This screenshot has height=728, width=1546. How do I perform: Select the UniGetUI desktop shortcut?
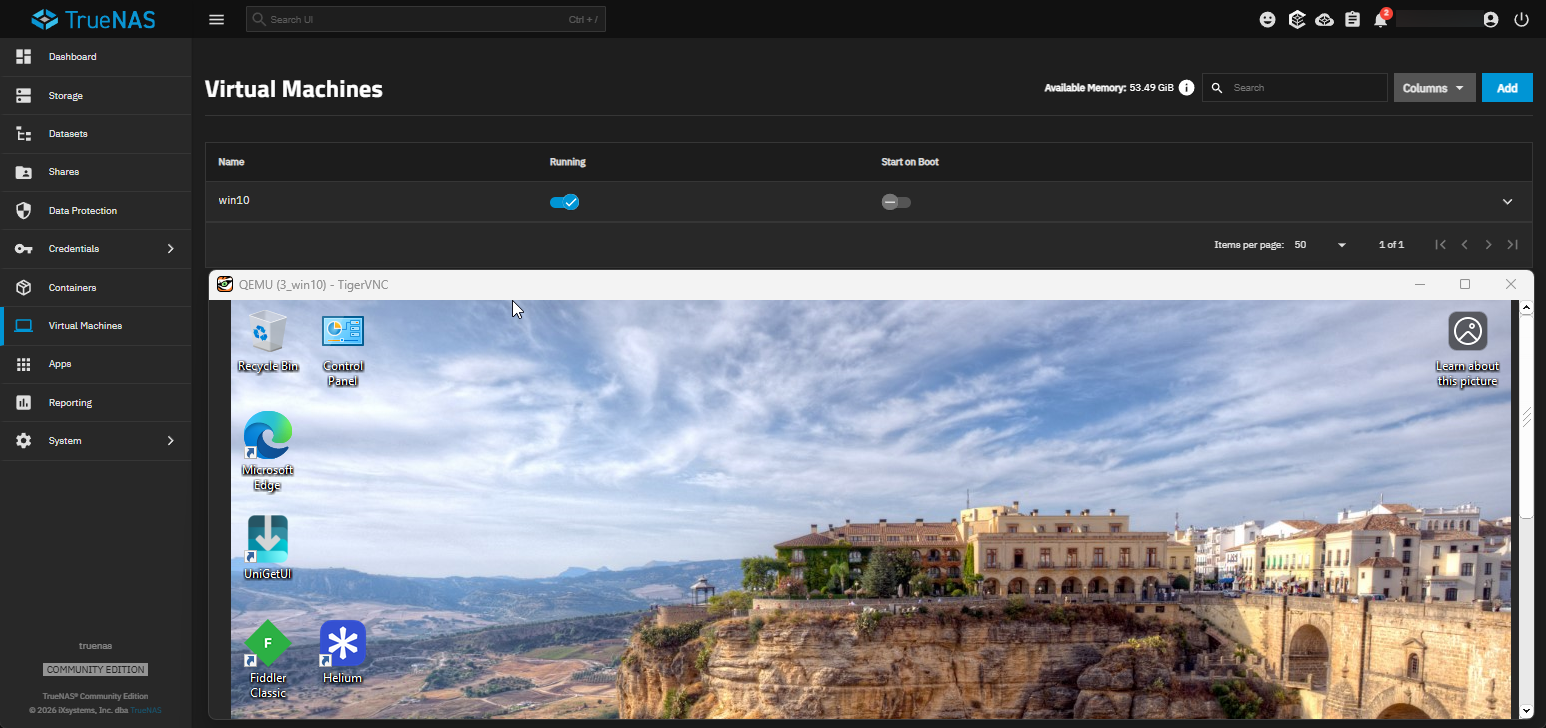(268, 548)
